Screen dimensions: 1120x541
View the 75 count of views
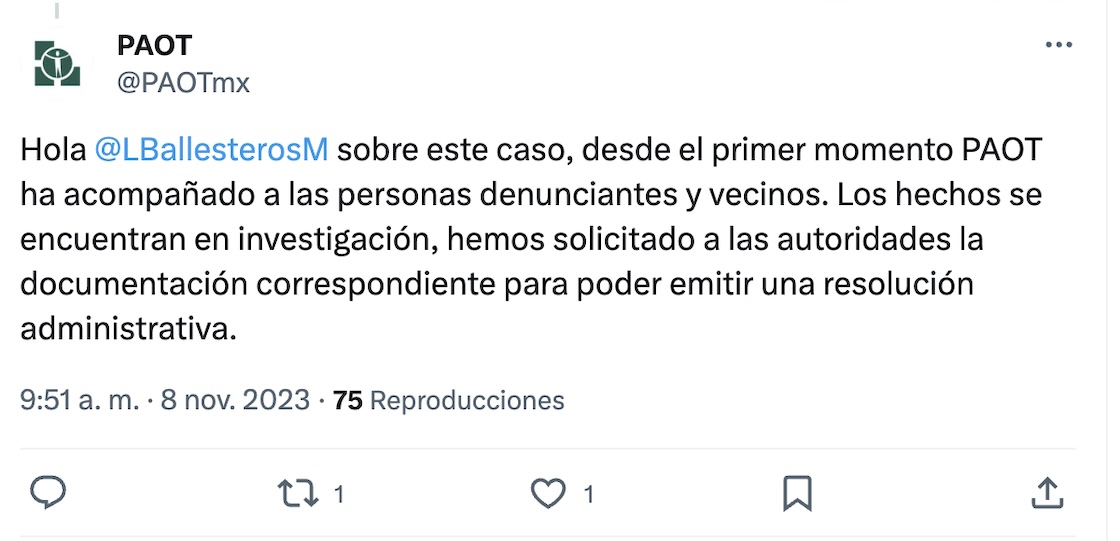point(347,401)
